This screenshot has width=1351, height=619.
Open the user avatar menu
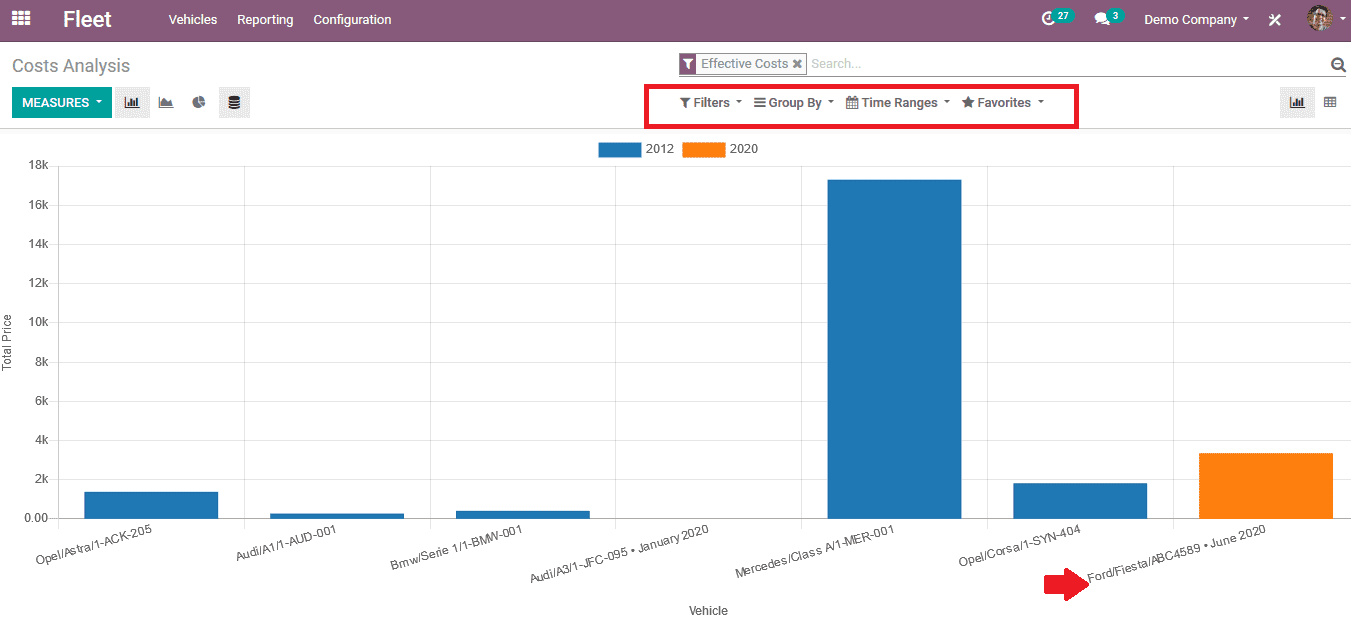[1324, 18]
